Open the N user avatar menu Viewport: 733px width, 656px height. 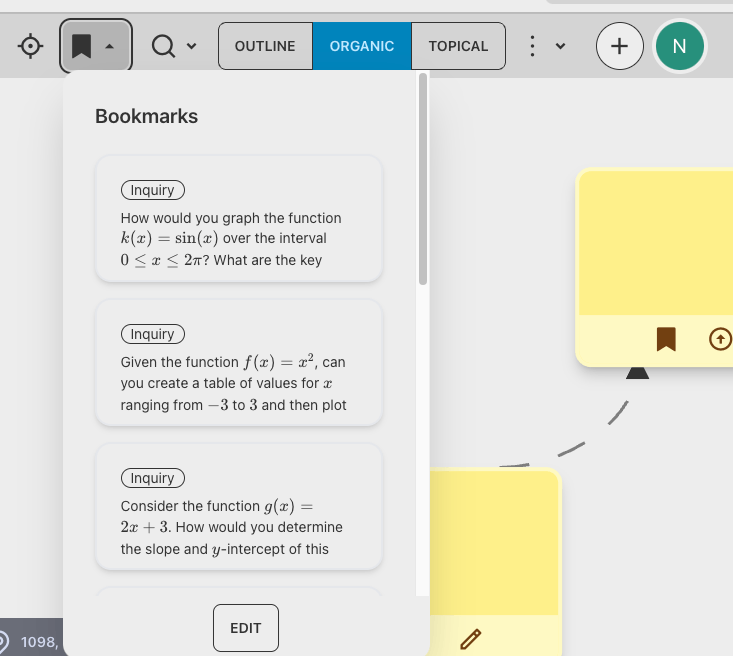pos(680,46)
